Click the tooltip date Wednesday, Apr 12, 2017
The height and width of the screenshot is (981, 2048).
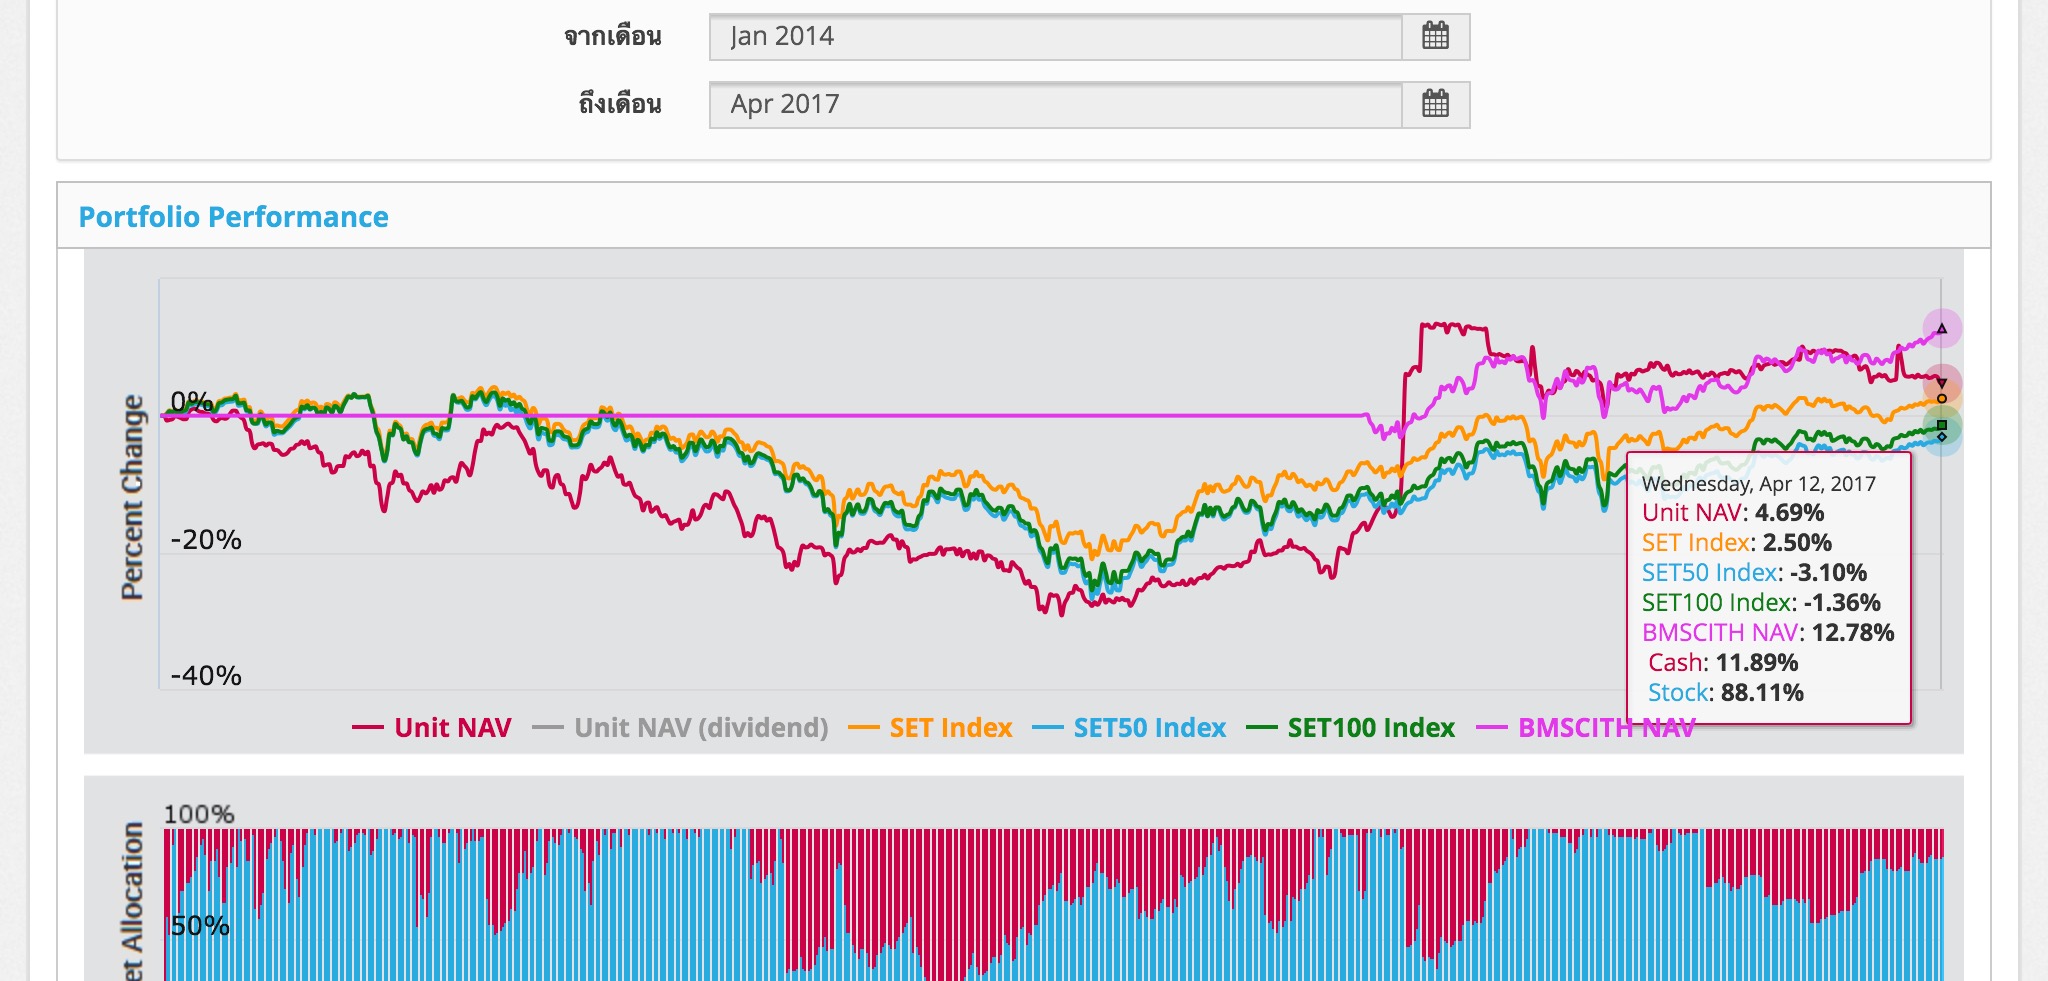(x=1759, y=484)
